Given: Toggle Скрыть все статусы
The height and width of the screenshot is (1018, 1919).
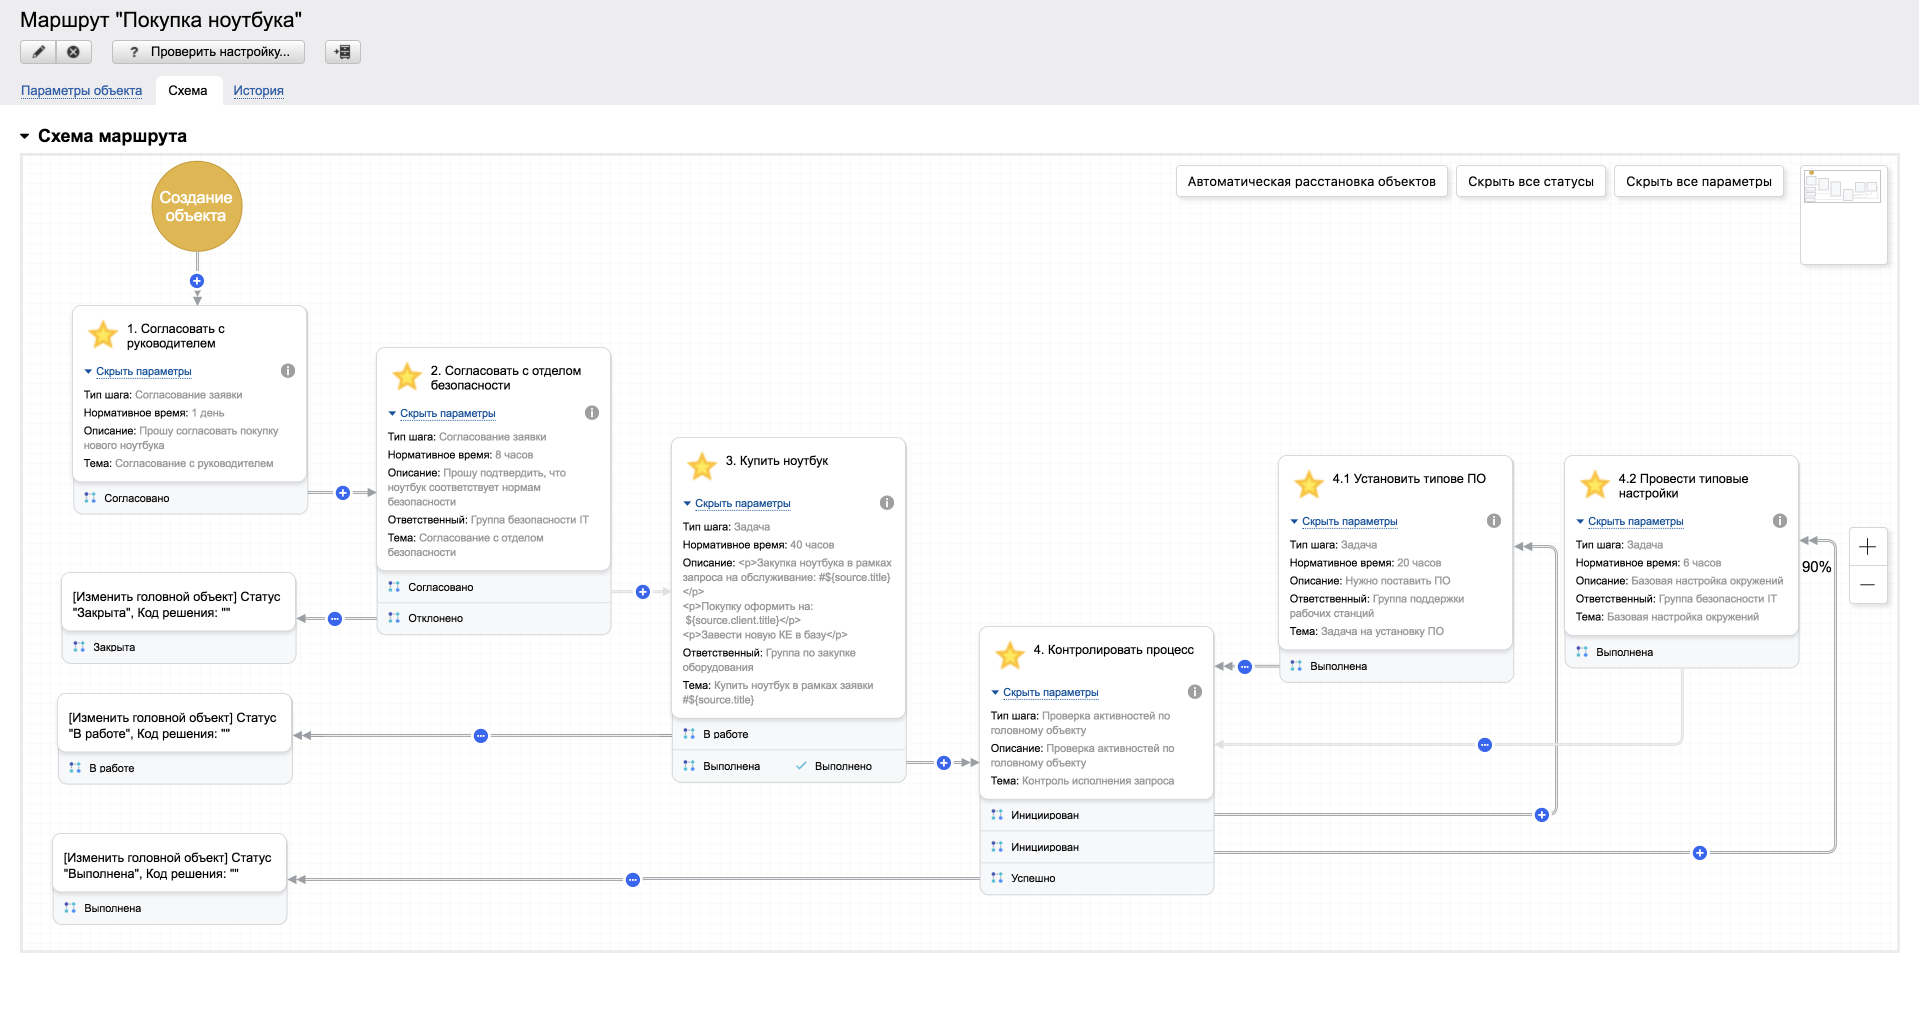Looking at the screenshot, I should 1530,182.
